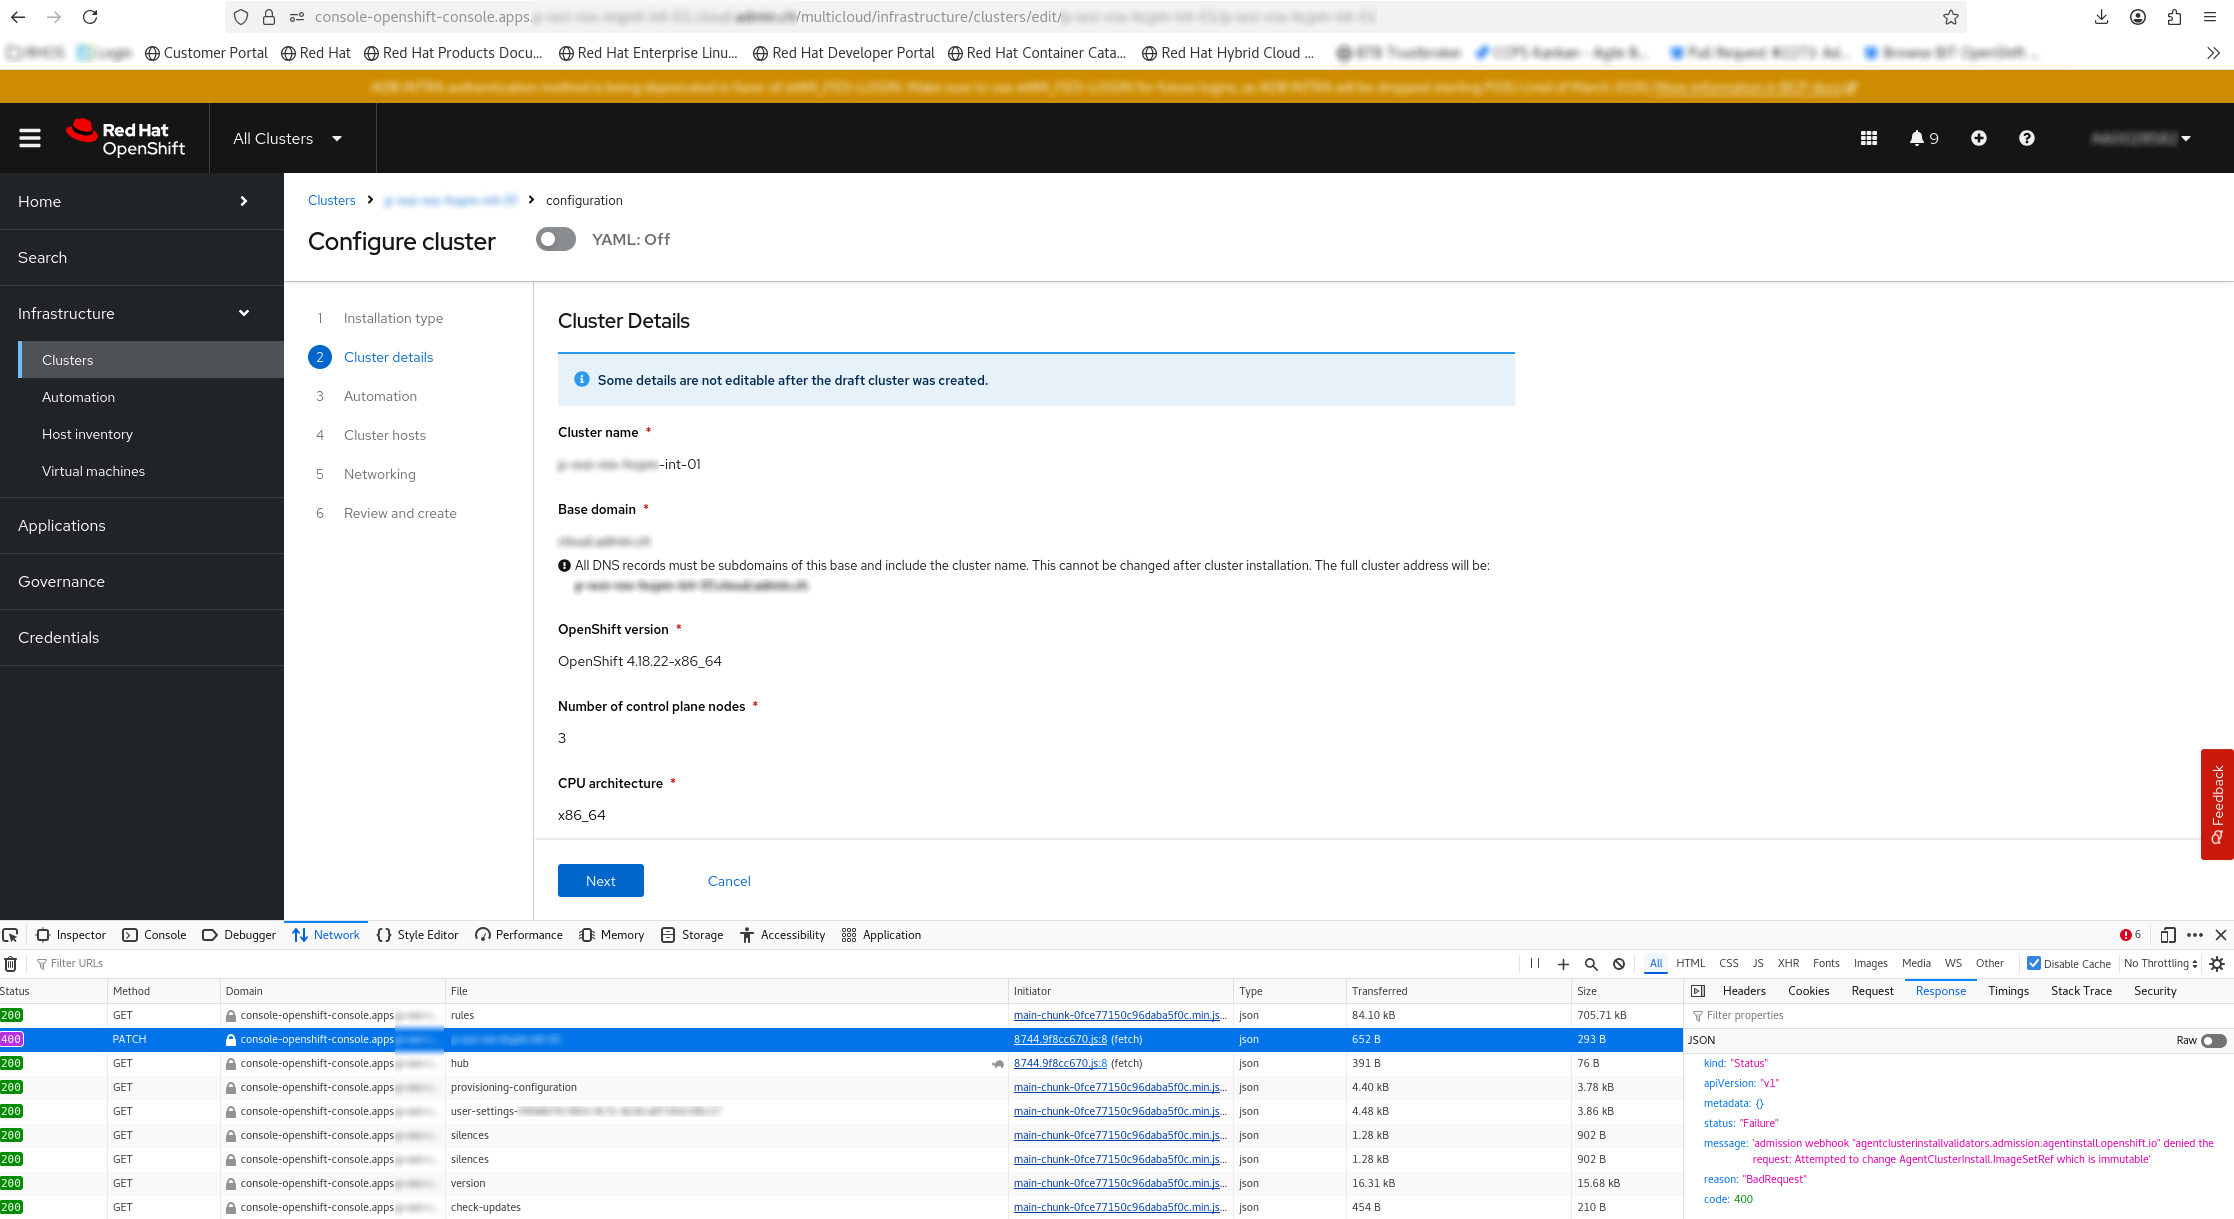Open the application launcher grid icon
Image resolution: width=2234 pixels, height=1219 pixels.
(x=1868, y=138)
